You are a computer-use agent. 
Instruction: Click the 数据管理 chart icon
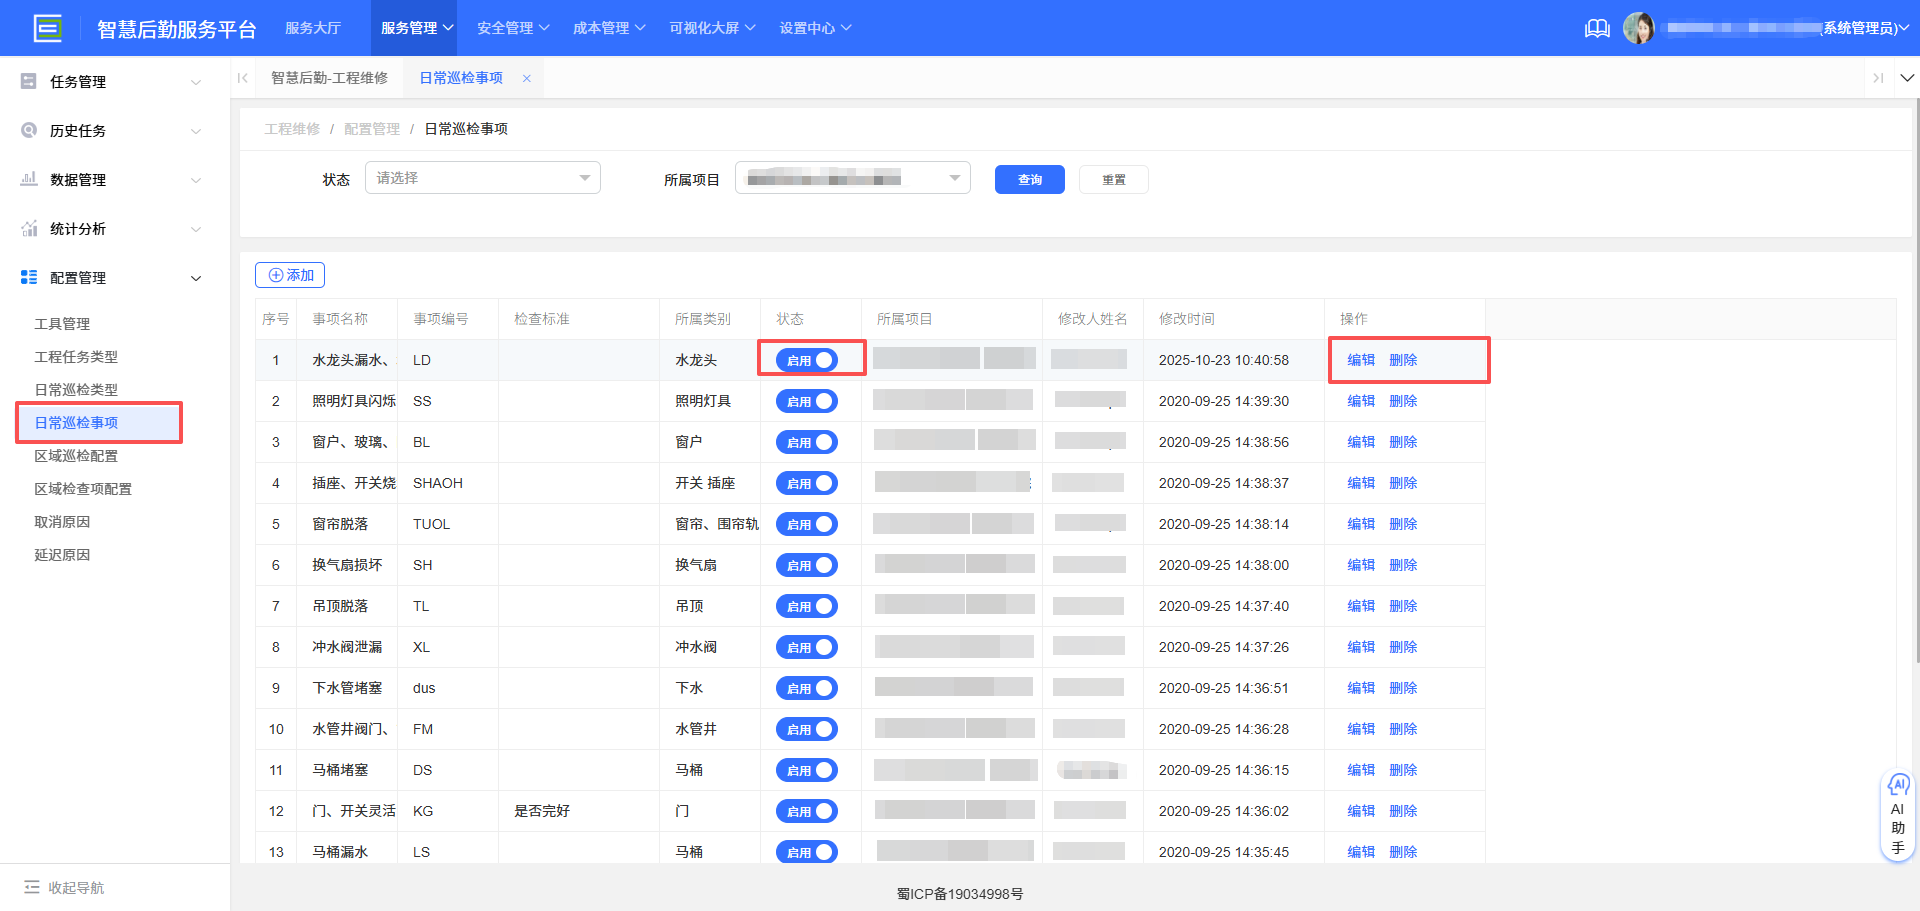pyautogui.click(x=28, y=179)
